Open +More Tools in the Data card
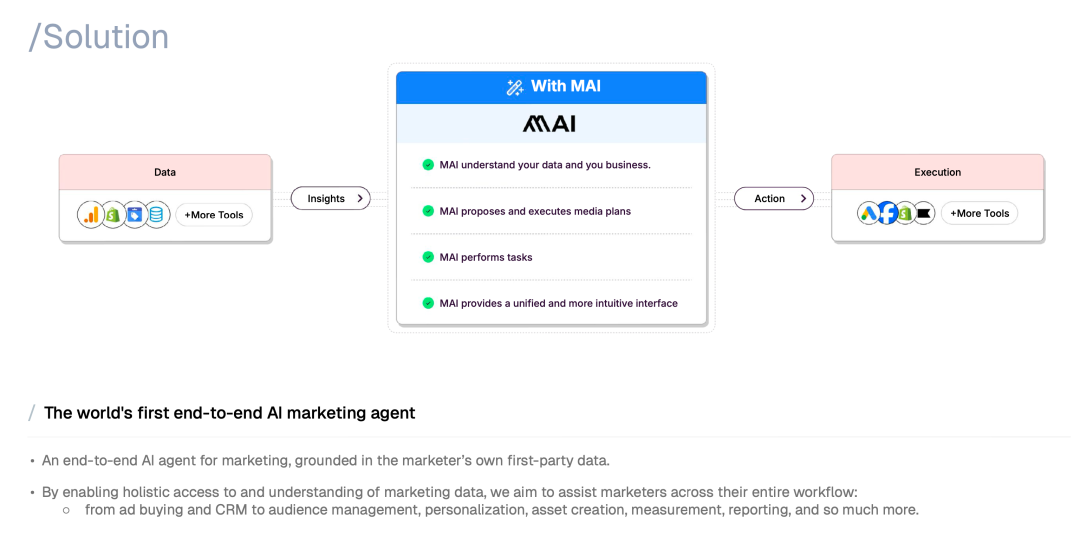Image resolution: width=1080 pixels, height=549 pixels. point(214,215)
